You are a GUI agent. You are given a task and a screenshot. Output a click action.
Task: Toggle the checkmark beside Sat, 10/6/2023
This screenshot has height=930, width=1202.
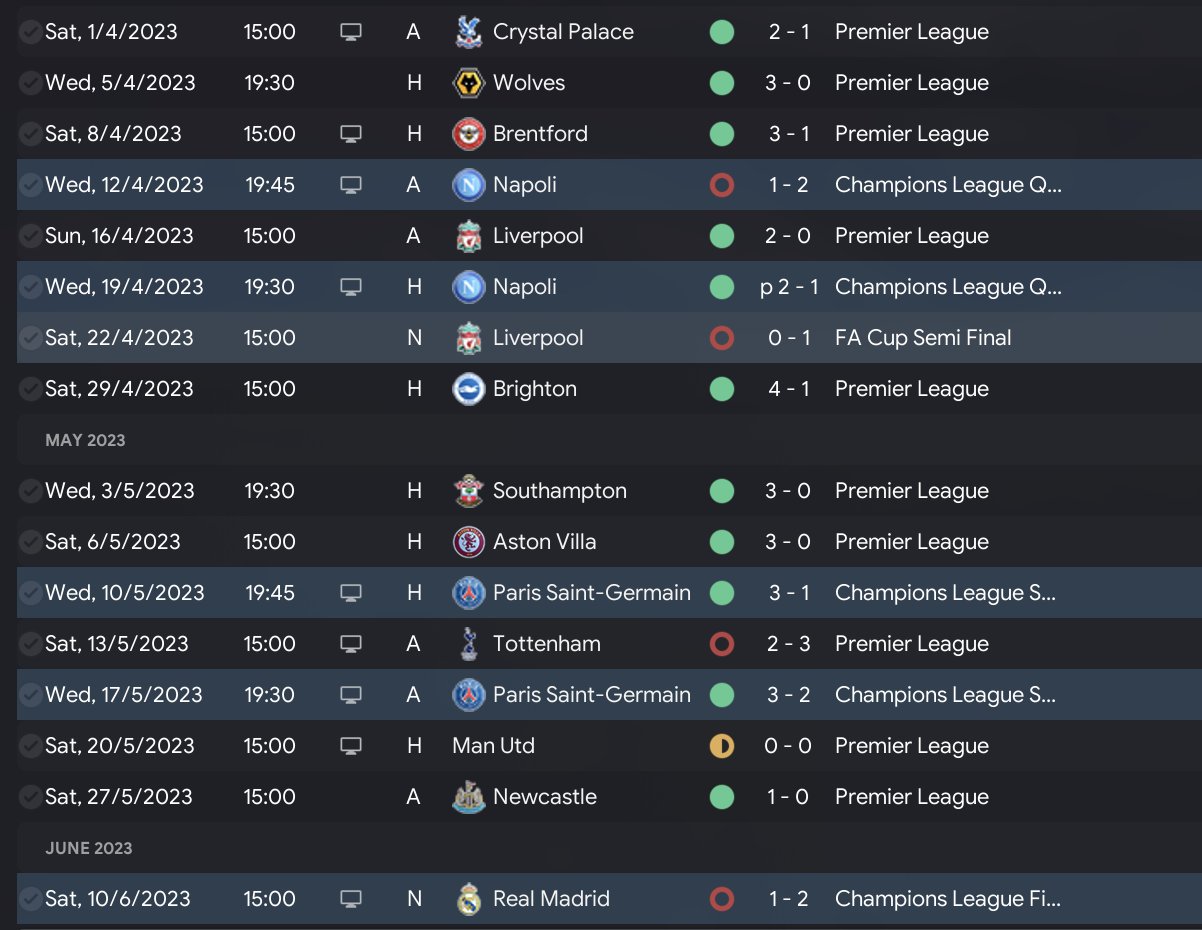click(x=30, y=899)
